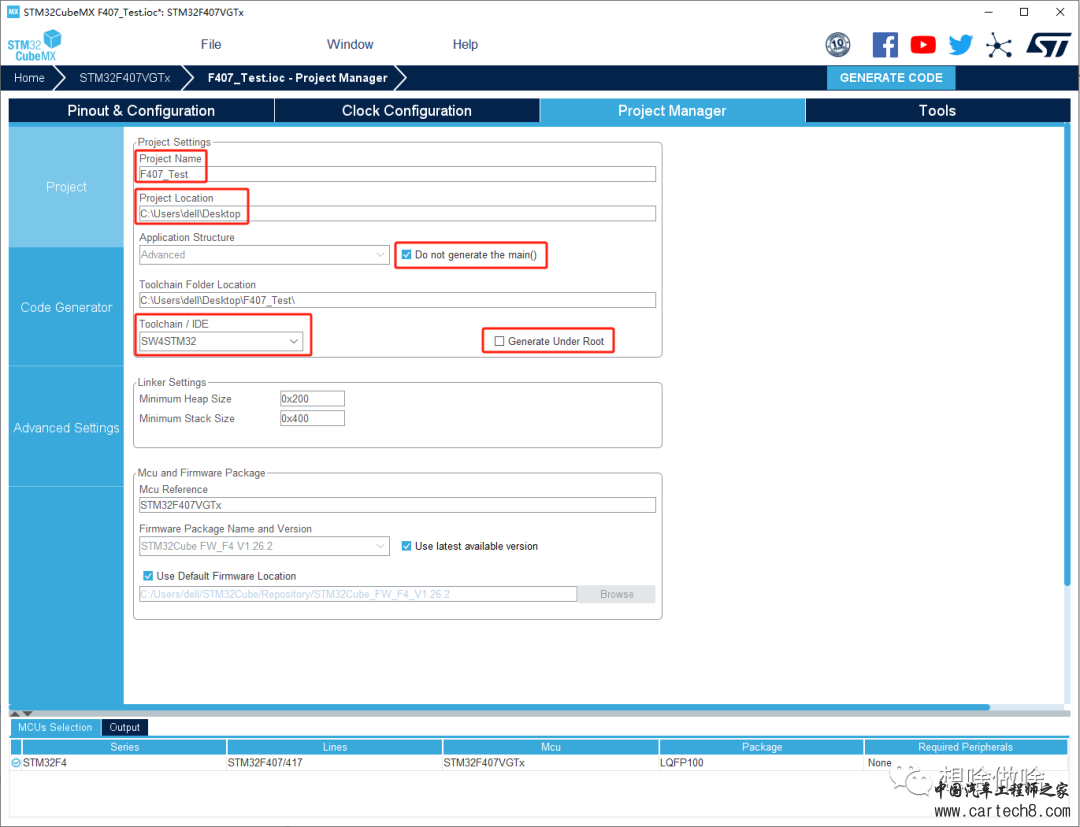Click the Mcu Reference field
The height and width of the screenshot is (827, 1080).
397,505
